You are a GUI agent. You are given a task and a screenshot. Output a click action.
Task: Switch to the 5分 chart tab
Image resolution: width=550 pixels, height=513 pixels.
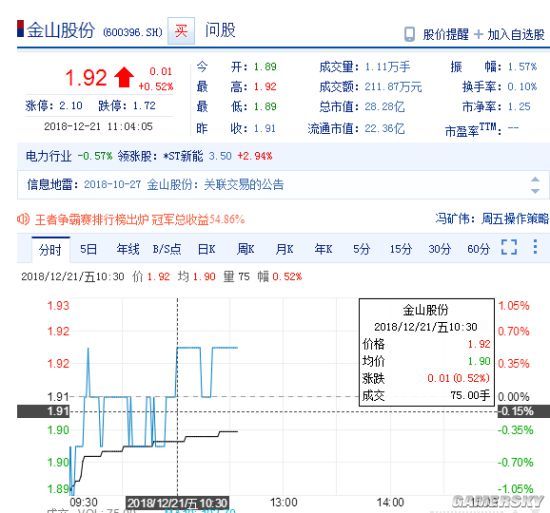tap(362, 249)
